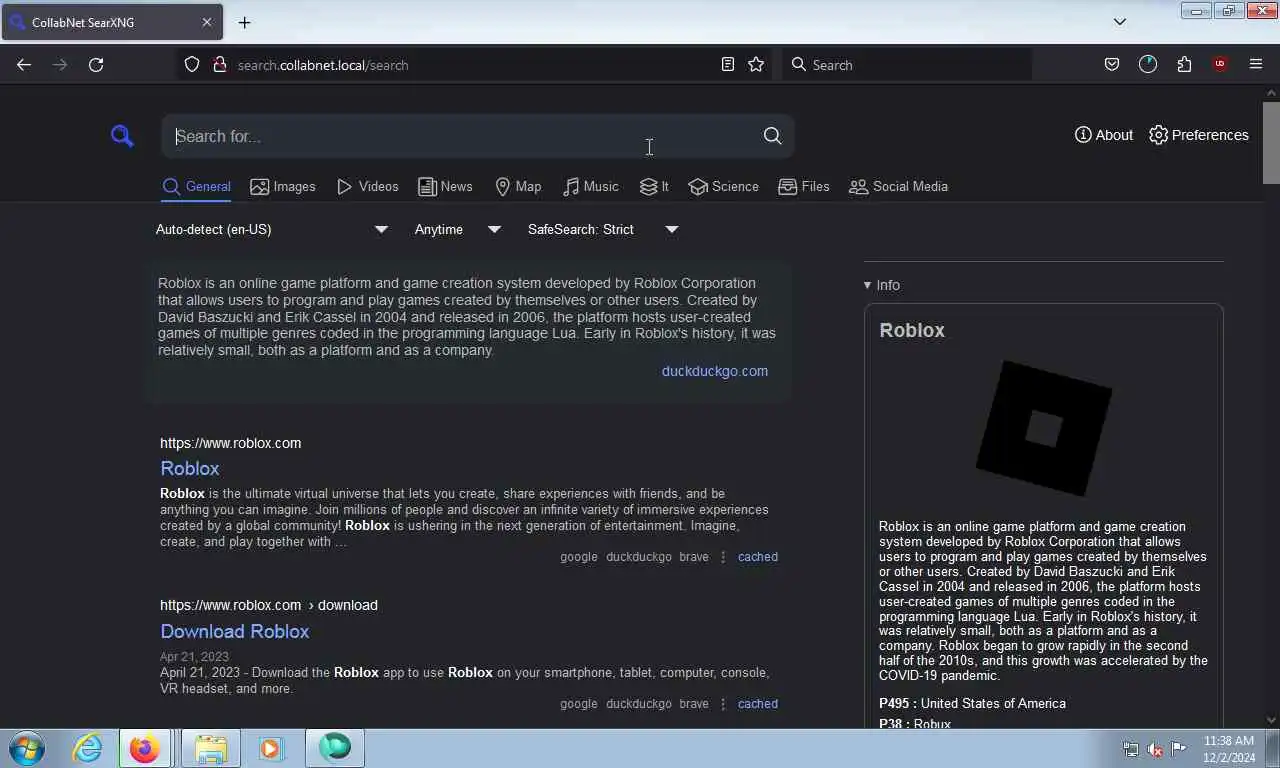Open the Firefox application menu
Image resolution: width=1280 pixels, height=768 pixels.
pyautogui.click(x=1256, y=65)
